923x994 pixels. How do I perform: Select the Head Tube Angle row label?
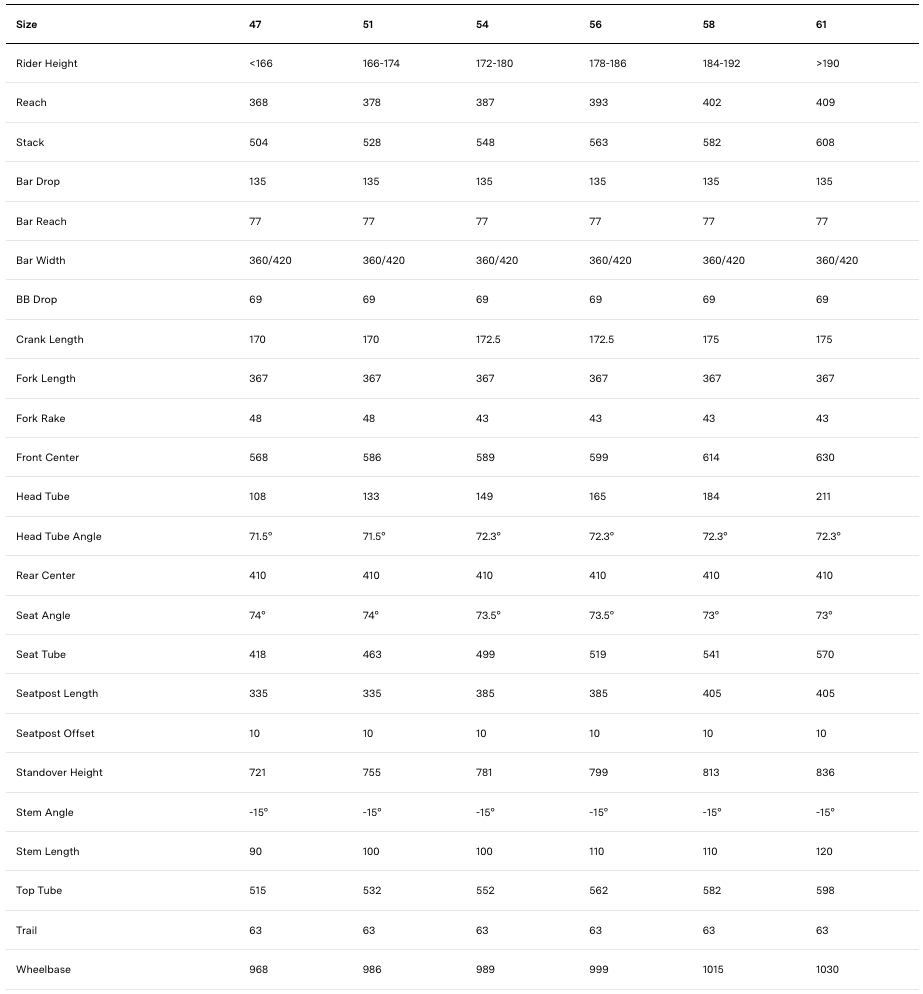point(58,537)
